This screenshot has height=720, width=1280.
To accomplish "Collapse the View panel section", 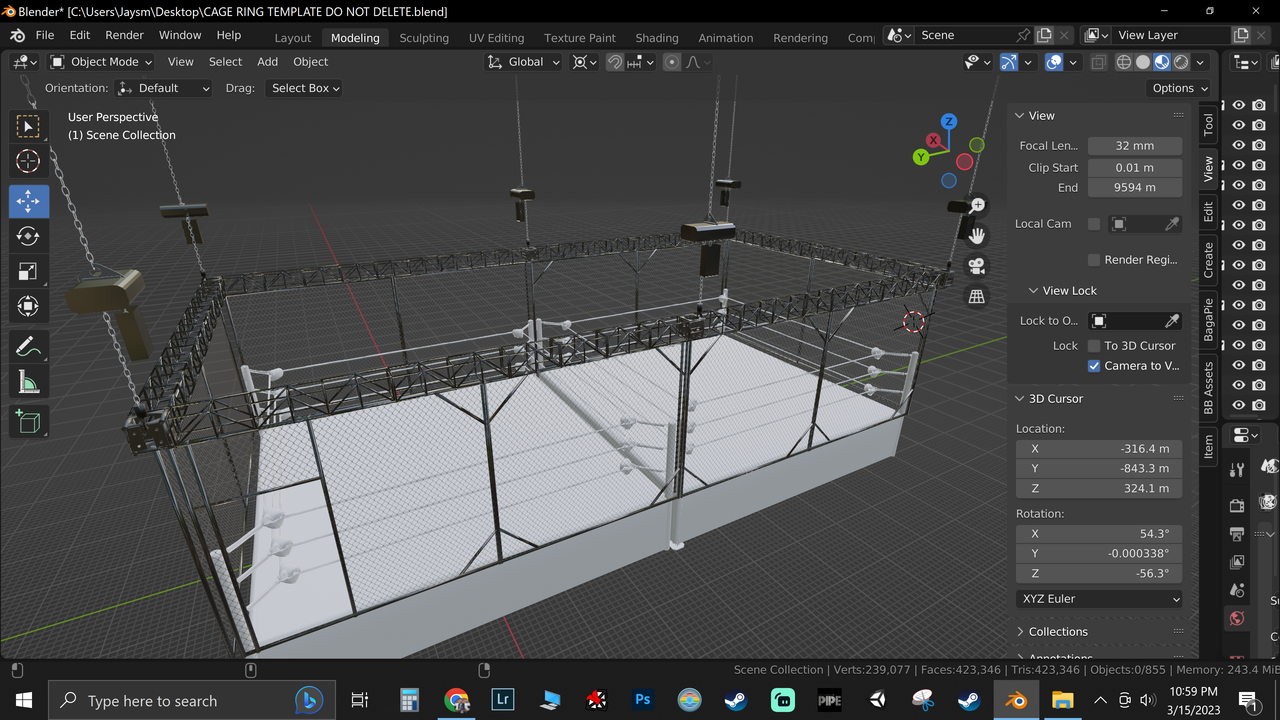I will (1020, 116).
